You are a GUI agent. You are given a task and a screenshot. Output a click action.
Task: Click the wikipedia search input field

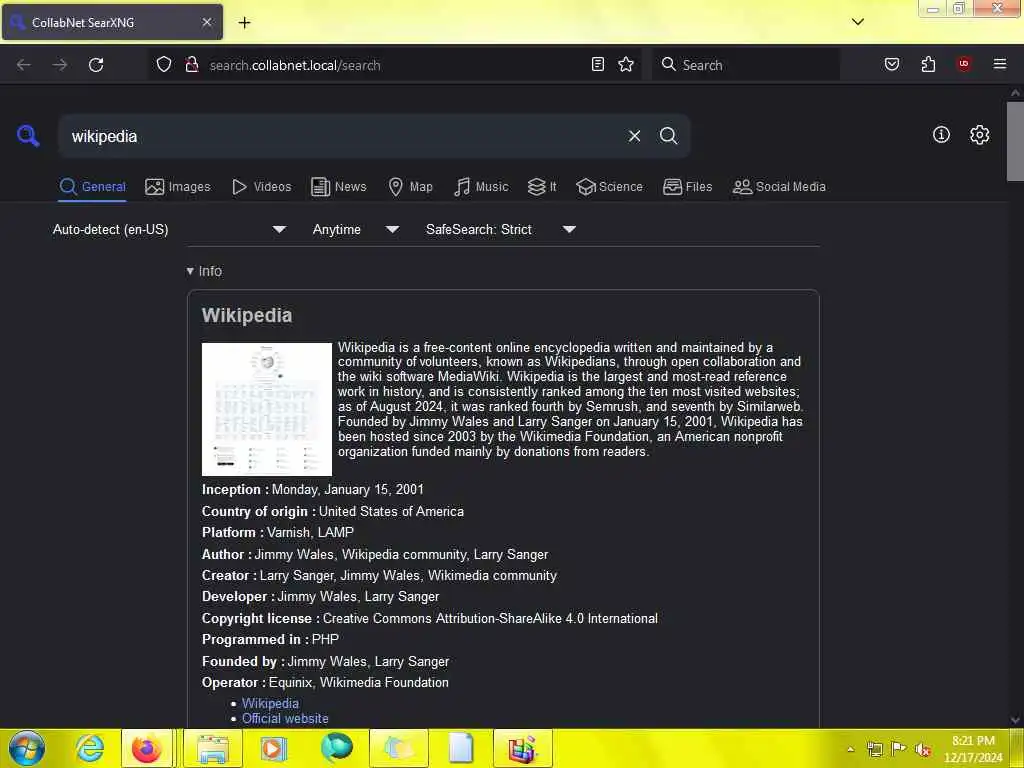click(x=343, y=136)
